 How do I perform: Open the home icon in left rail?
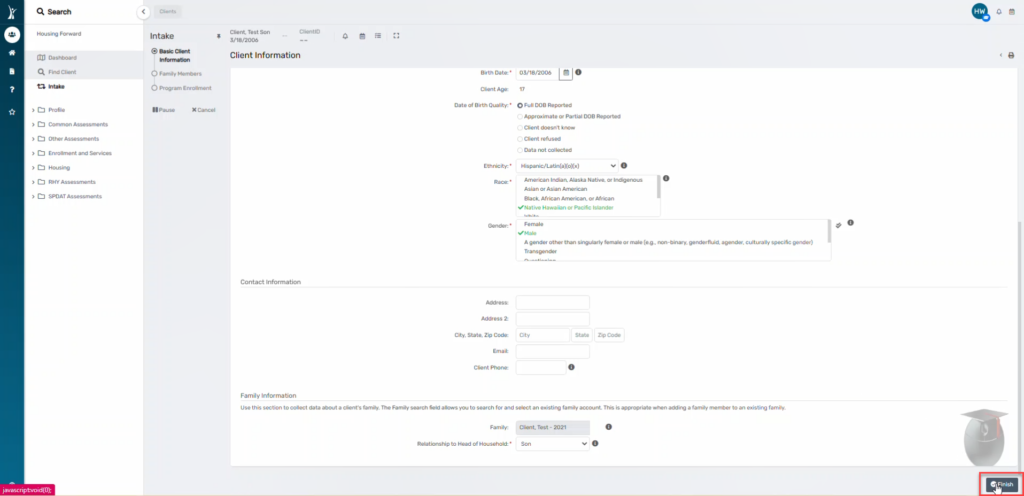click(12, 53)
